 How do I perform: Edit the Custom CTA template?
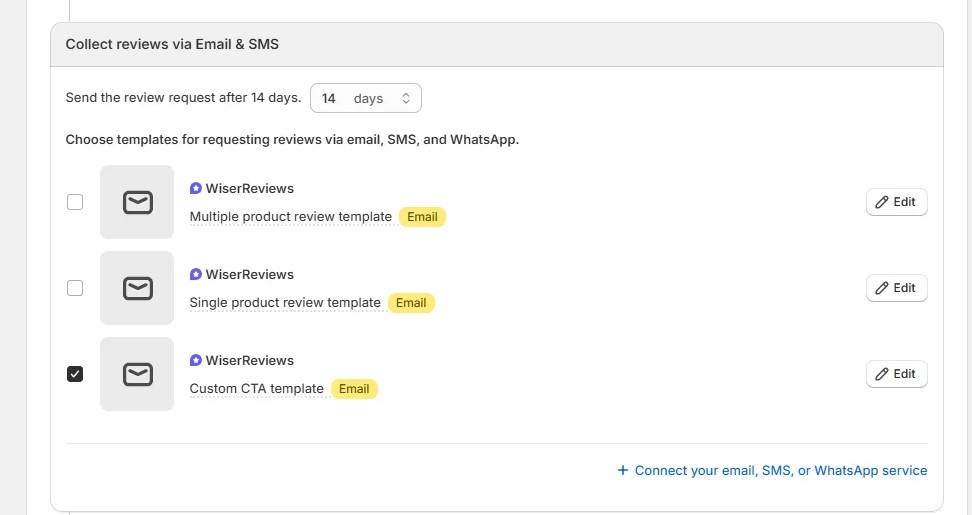click(896, 374)
